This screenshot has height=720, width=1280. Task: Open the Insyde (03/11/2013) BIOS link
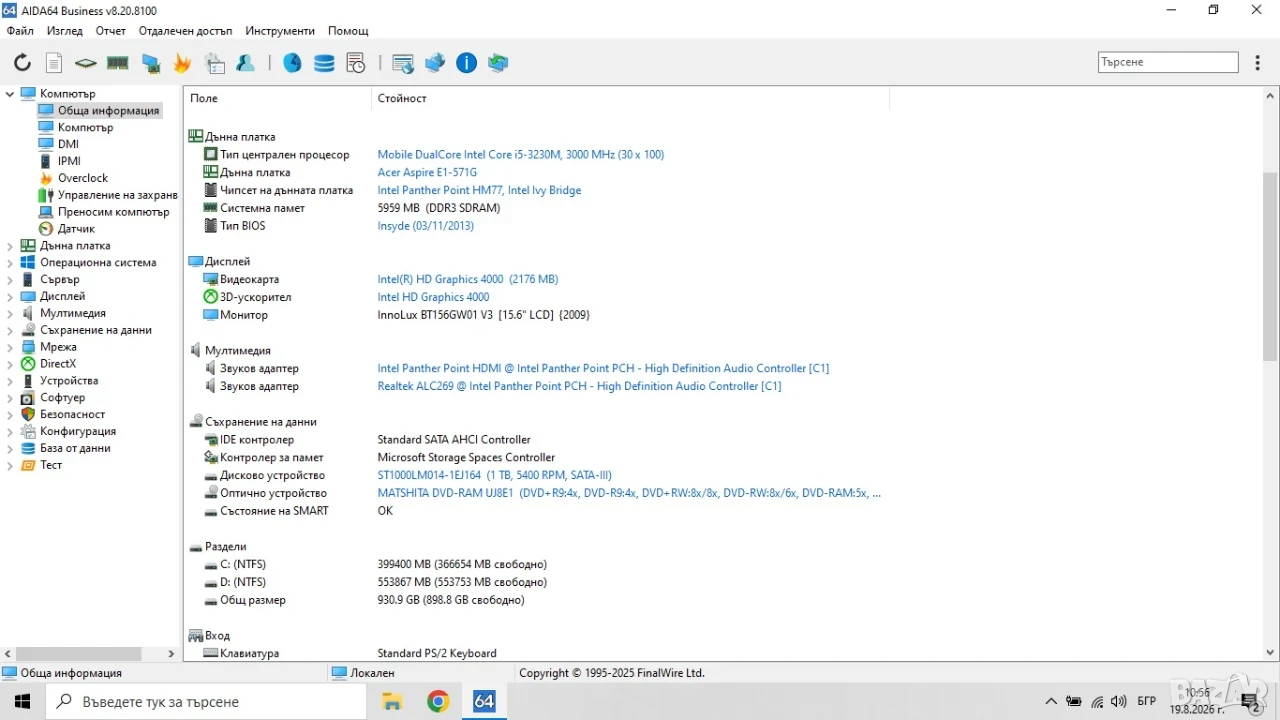[x=425, y=226]
